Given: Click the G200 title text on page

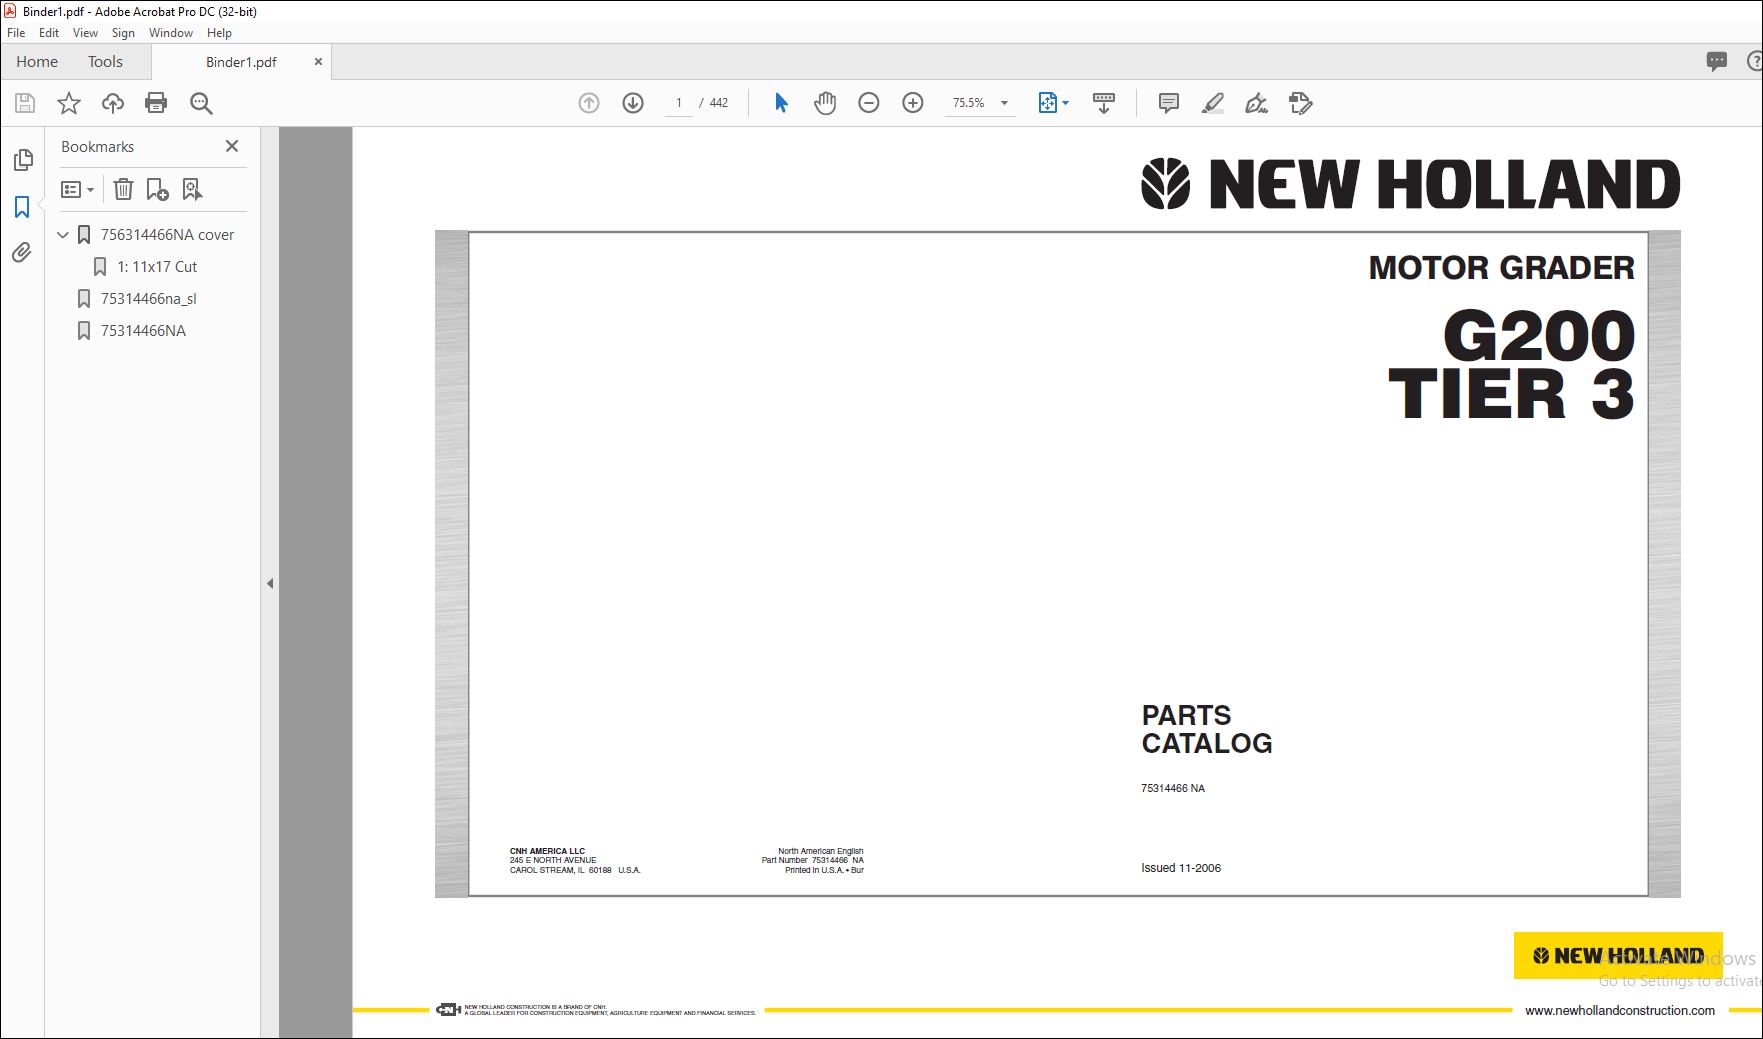Looking at the screenshot, I should (x=1539, y=337).
